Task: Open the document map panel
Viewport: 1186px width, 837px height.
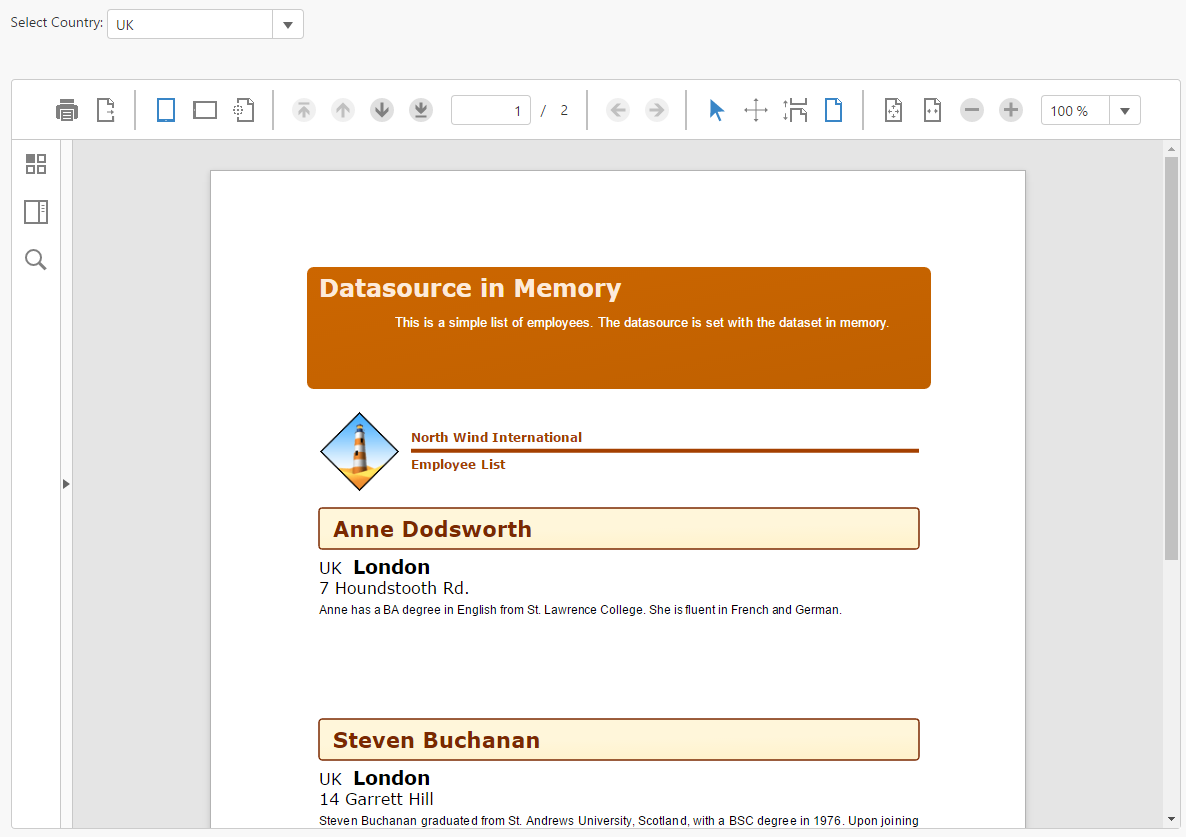Action: (x=36, y=211)
